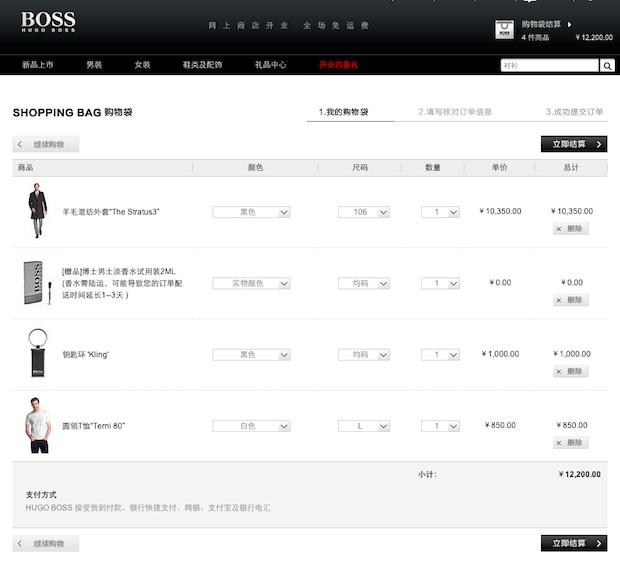Open quantity dropdown for Kling key ring
The width and height of the screenshot is (620, 572).
click(440, 355)
